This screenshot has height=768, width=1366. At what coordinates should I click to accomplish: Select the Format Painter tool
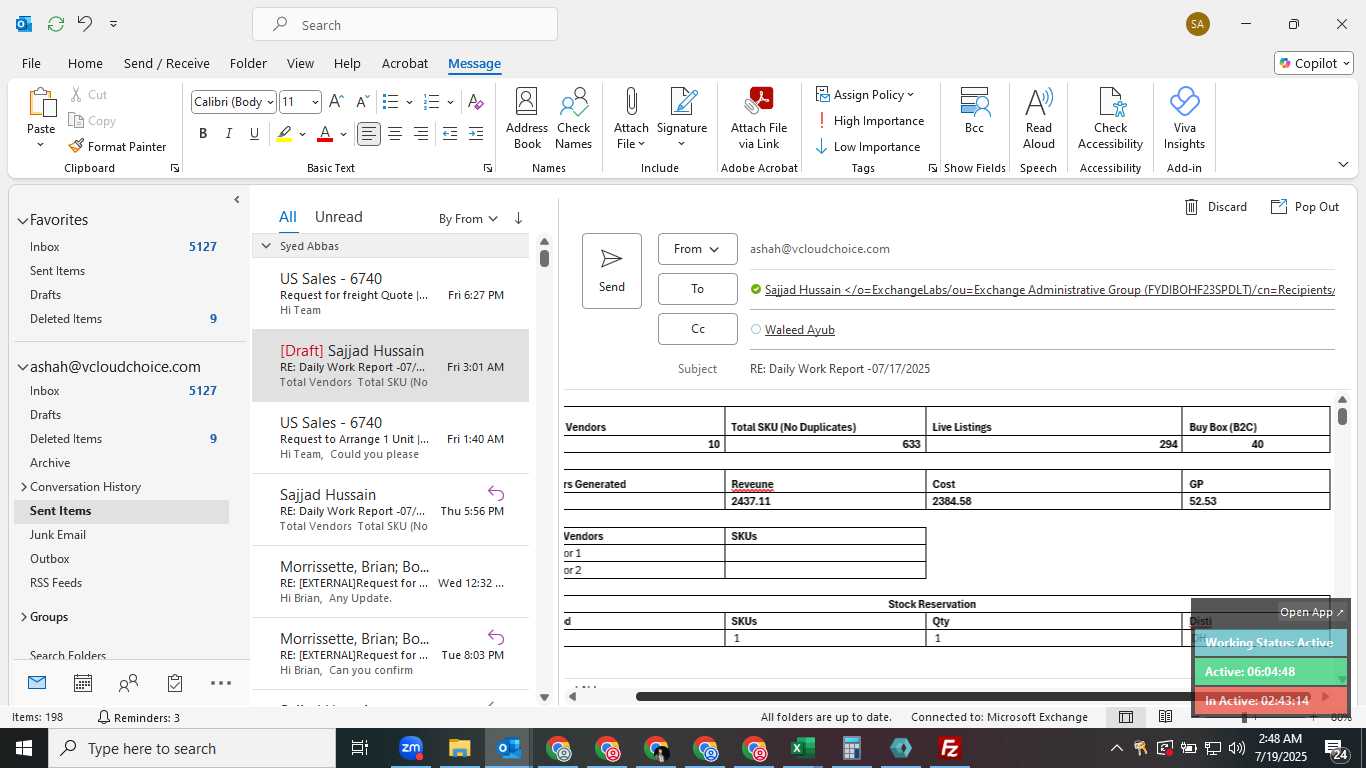(117, 146)
